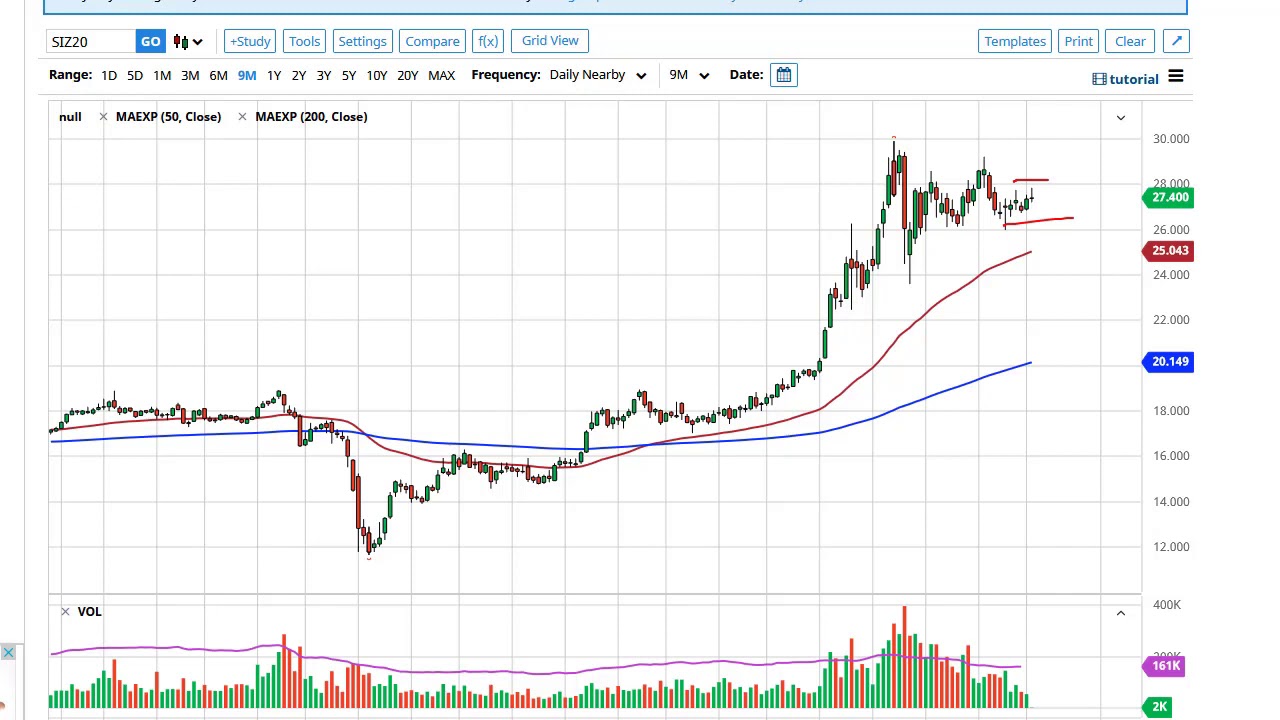Open the Compare menu

click(432, 41)
